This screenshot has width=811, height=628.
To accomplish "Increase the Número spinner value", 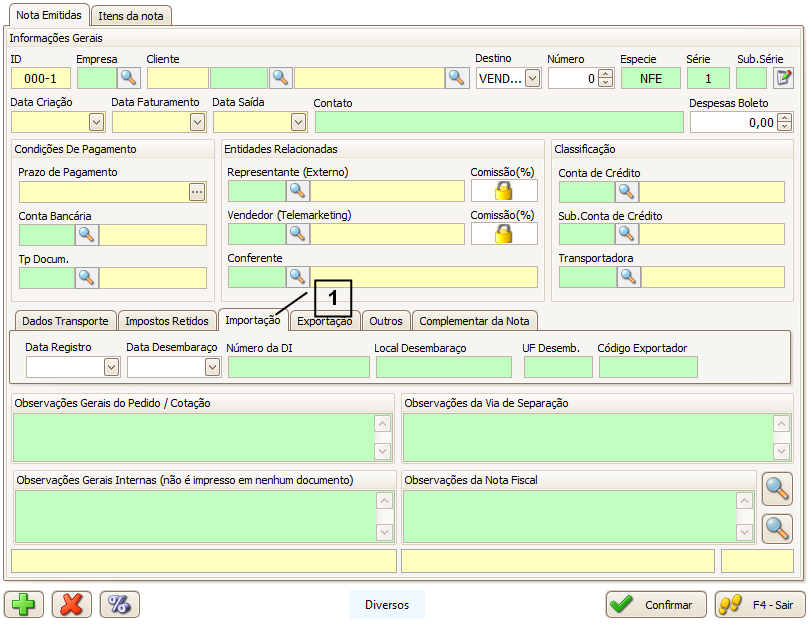I will coord(605,73).
